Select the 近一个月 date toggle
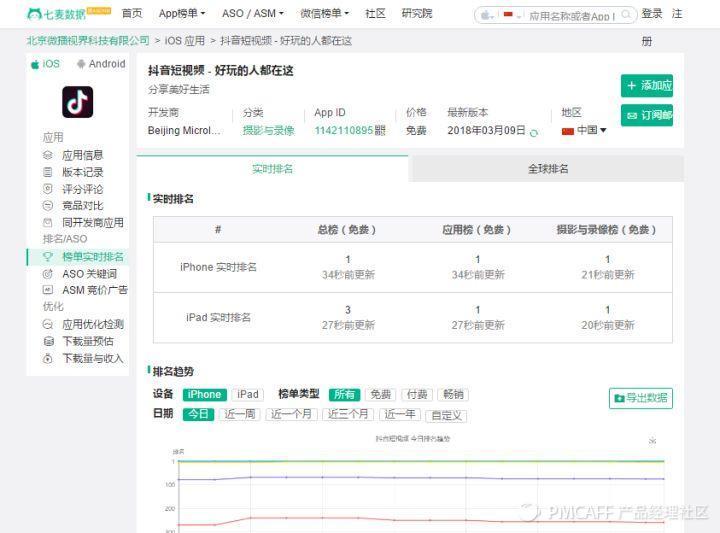This screenshot has width=720, height=533. 291,415
